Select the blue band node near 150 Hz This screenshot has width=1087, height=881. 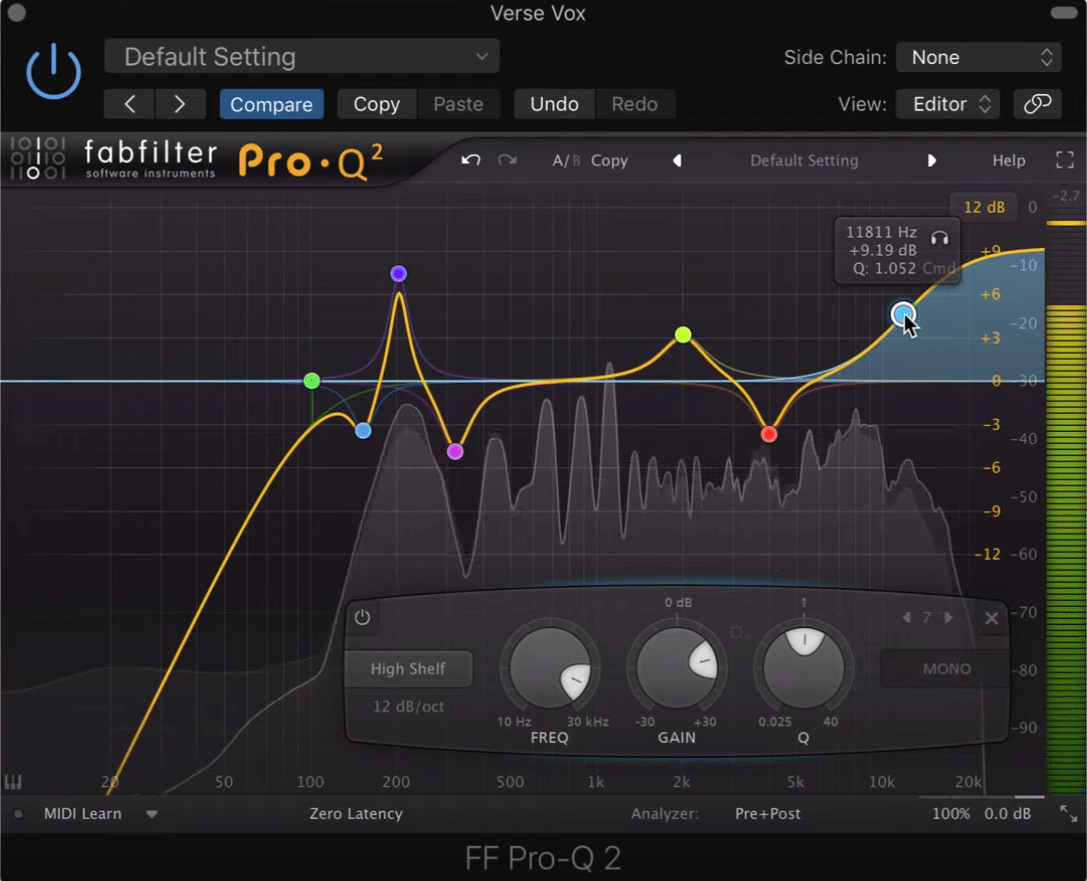coord(363,431)
